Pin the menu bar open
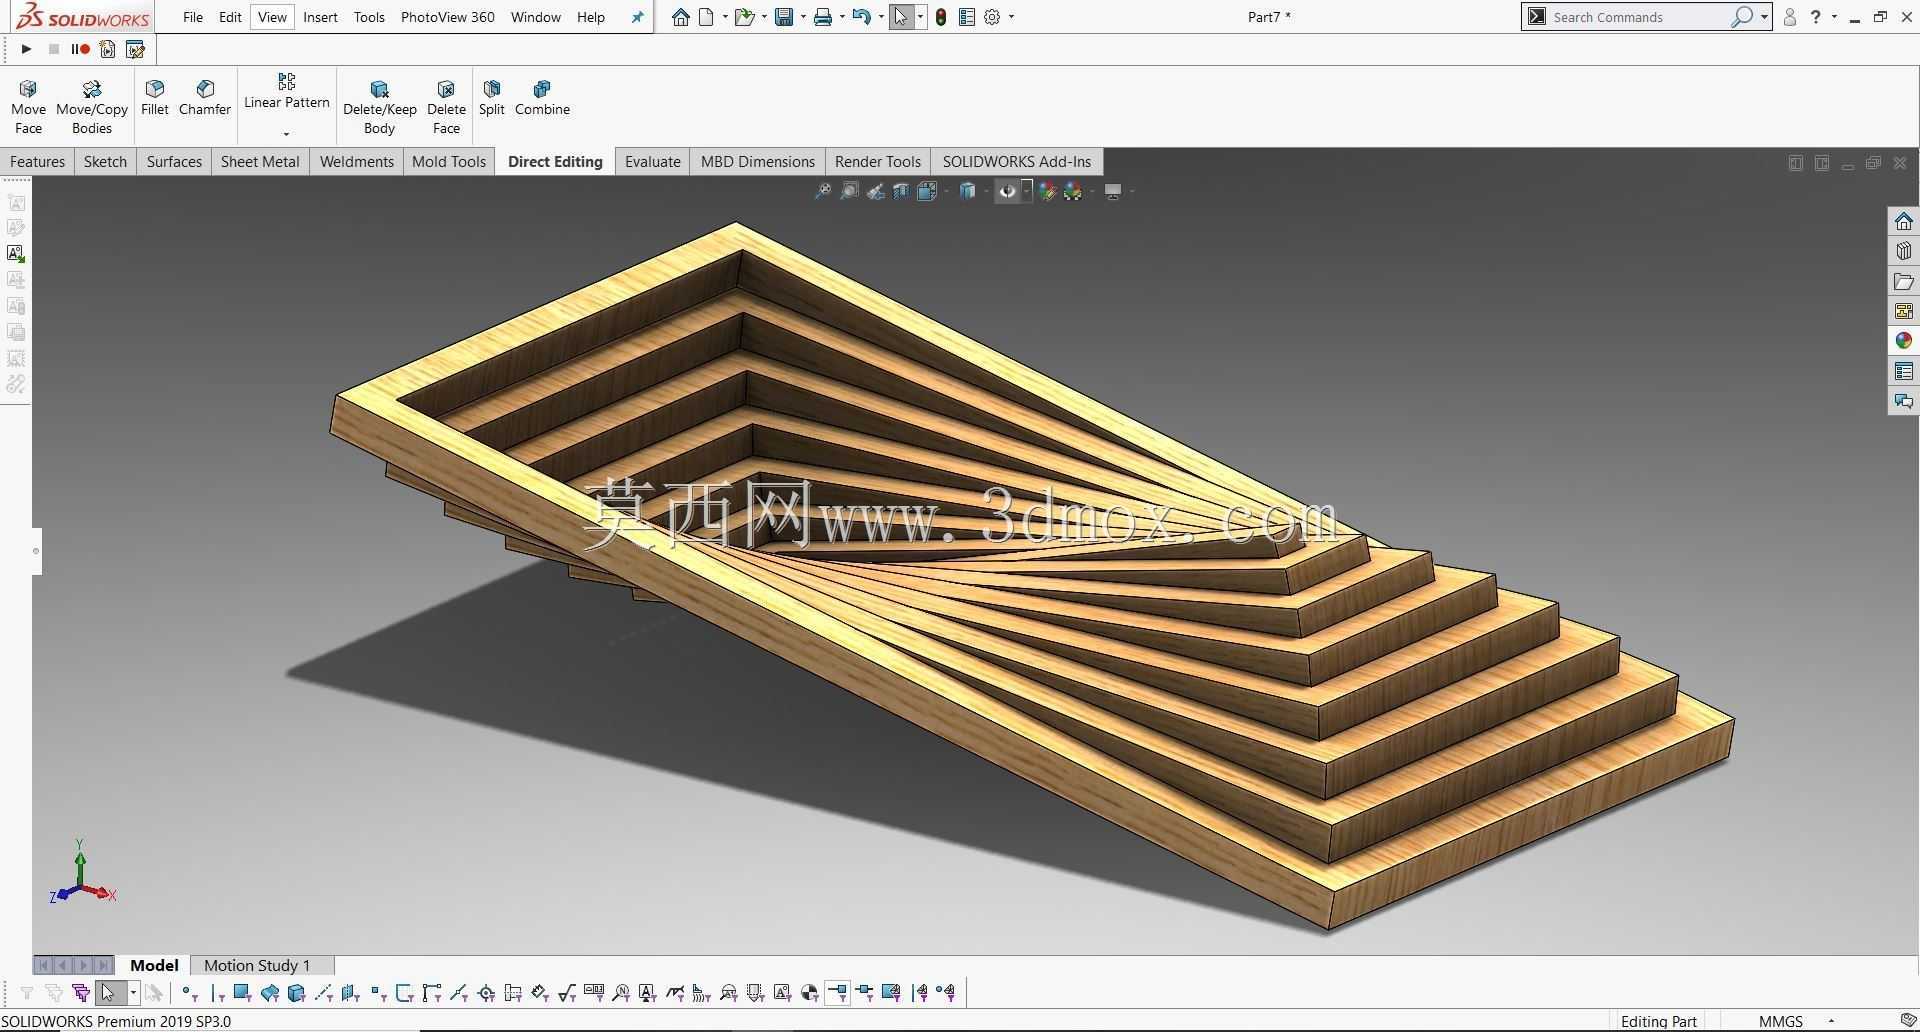Viewport: 1920px width, 1032px height. click(x=637, y=17)
